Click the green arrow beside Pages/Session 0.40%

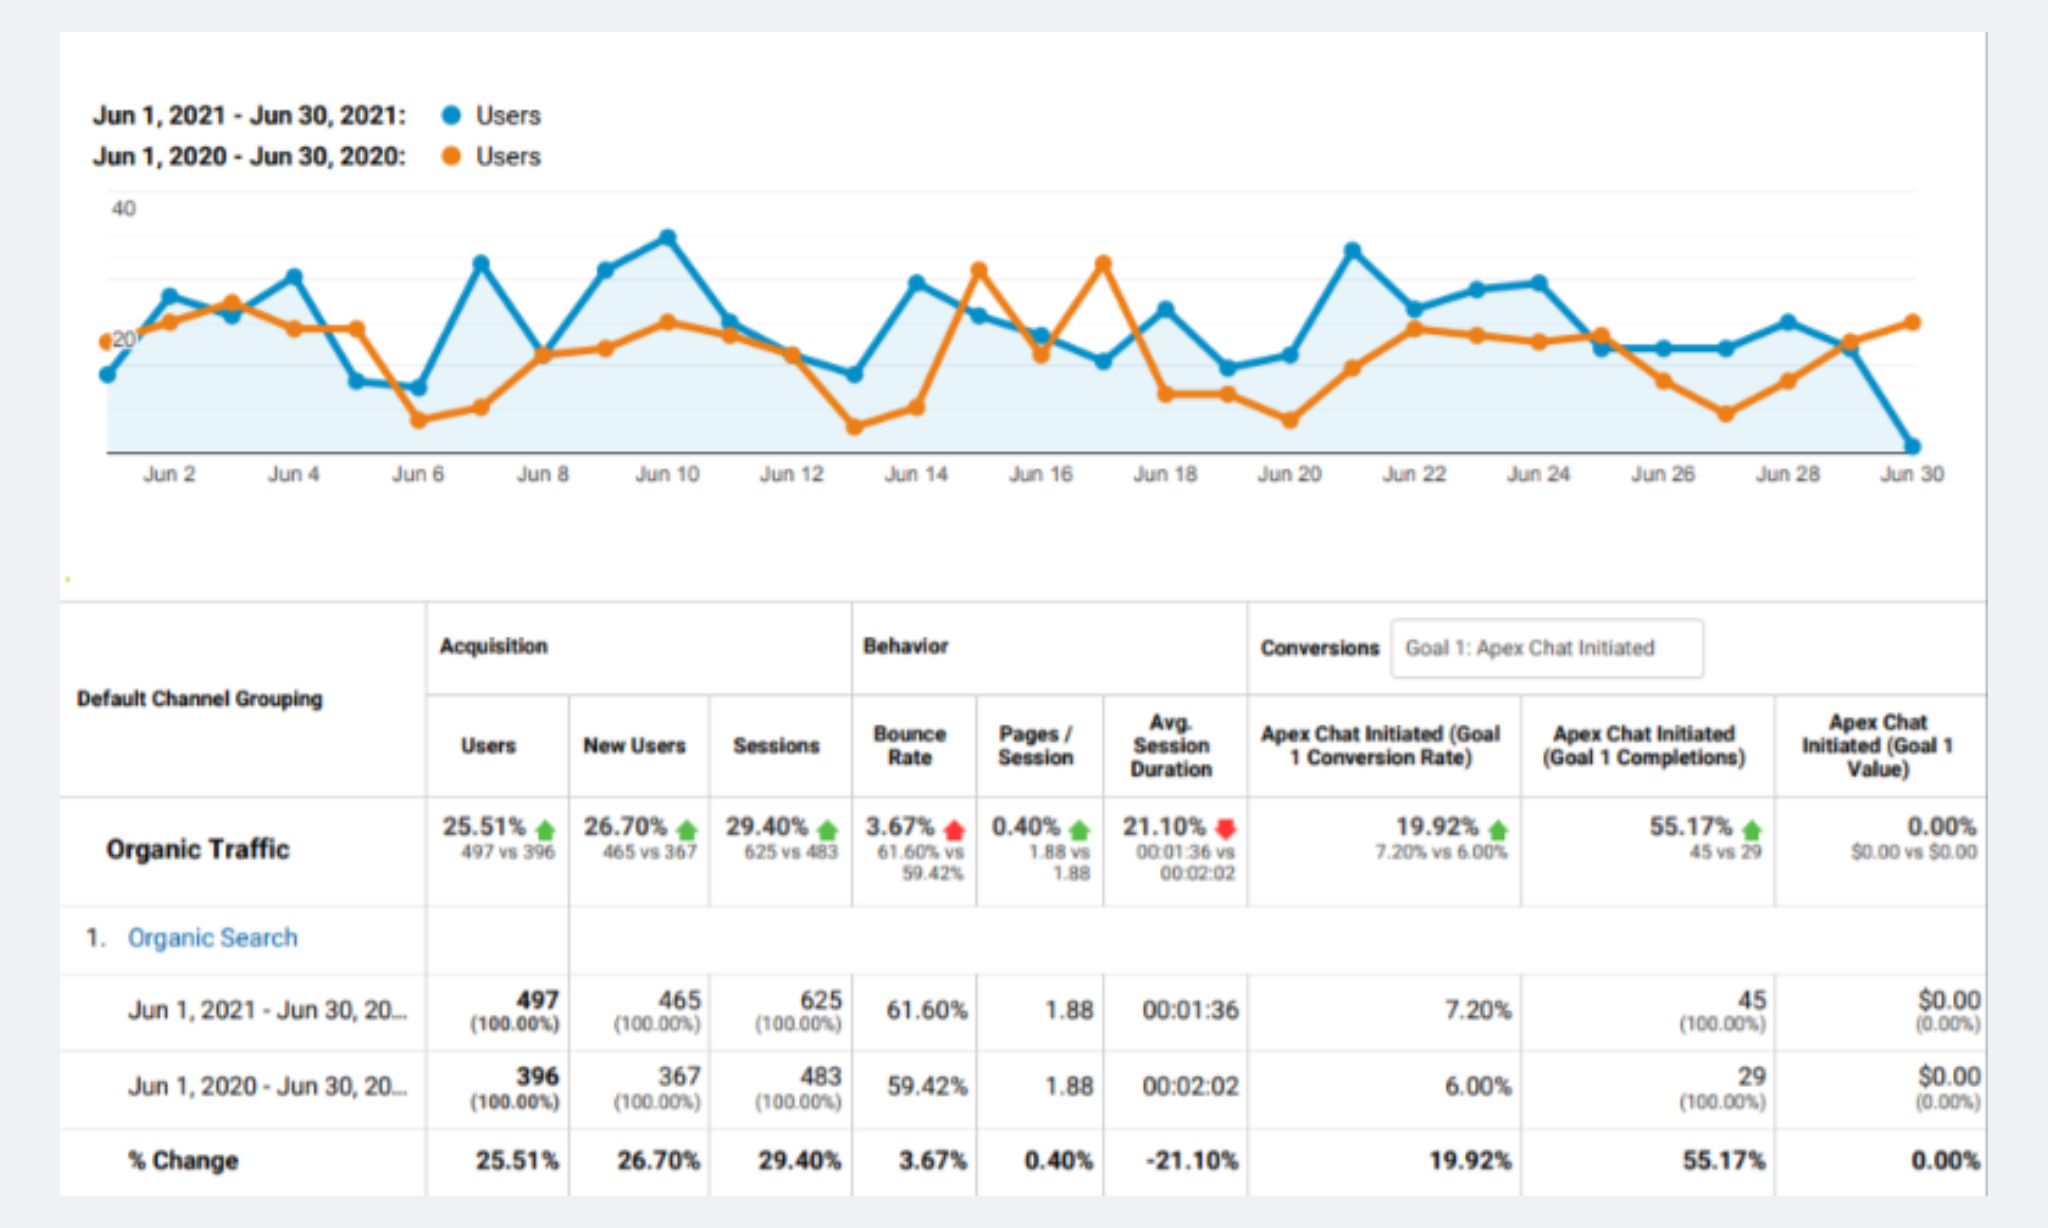tap(1079, 830)
